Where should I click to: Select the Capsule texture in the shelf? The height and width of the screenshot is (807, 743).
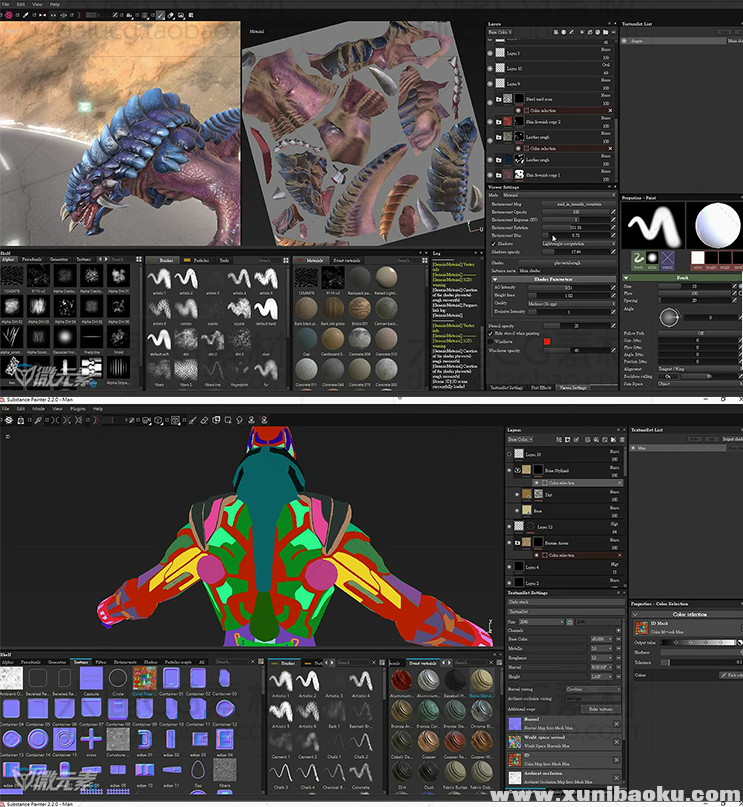pos(91,680)
